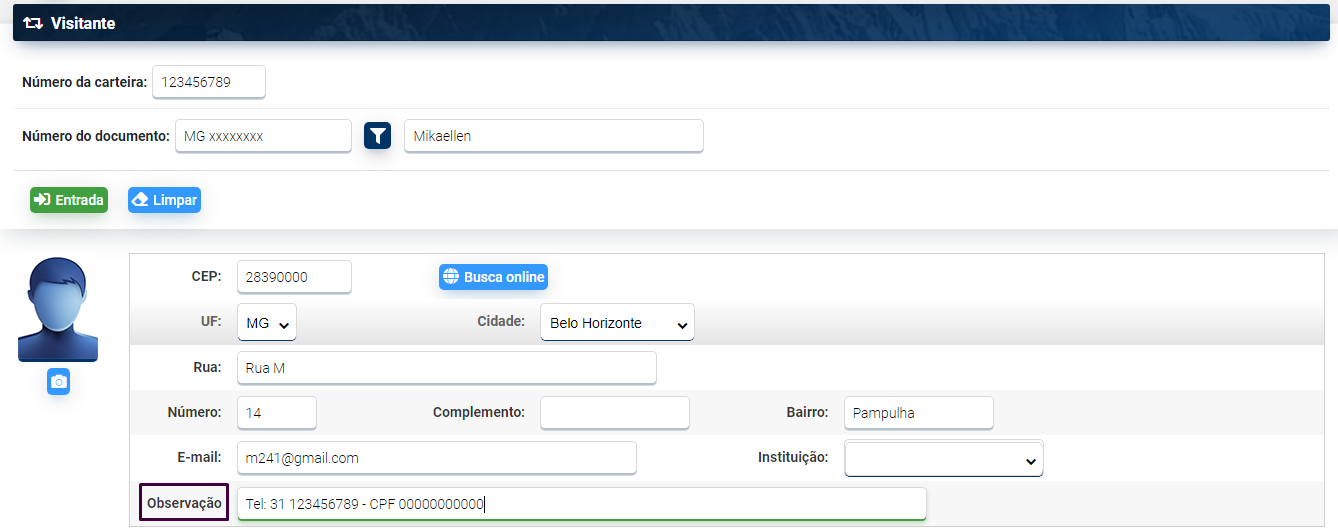Click the filter funnel icon button
The height and width of the screenshot is (532, 1338).
click(377, 136)
